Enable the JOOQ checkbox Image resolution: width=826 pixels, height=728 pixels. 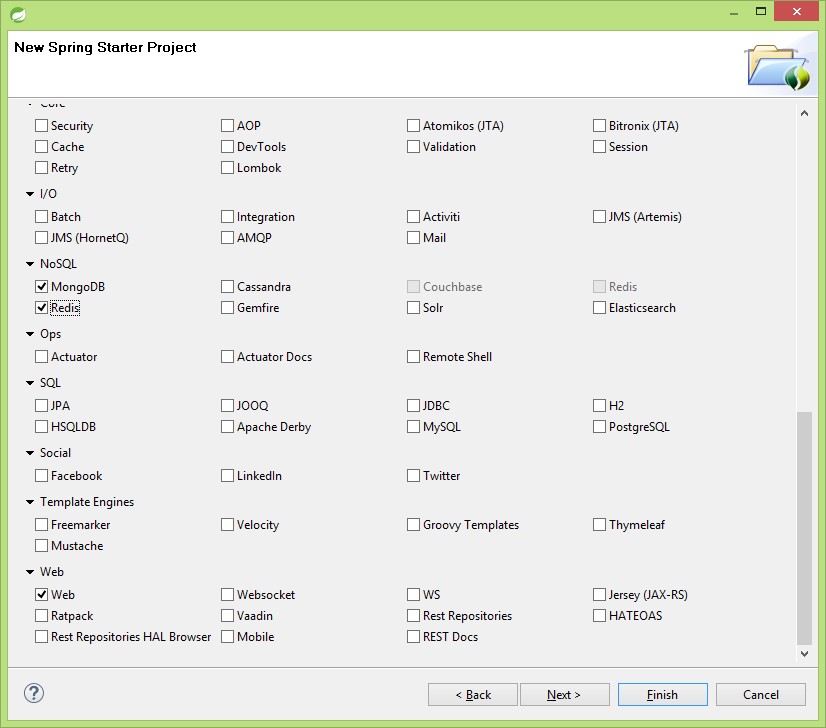click(x=227, y=406)
